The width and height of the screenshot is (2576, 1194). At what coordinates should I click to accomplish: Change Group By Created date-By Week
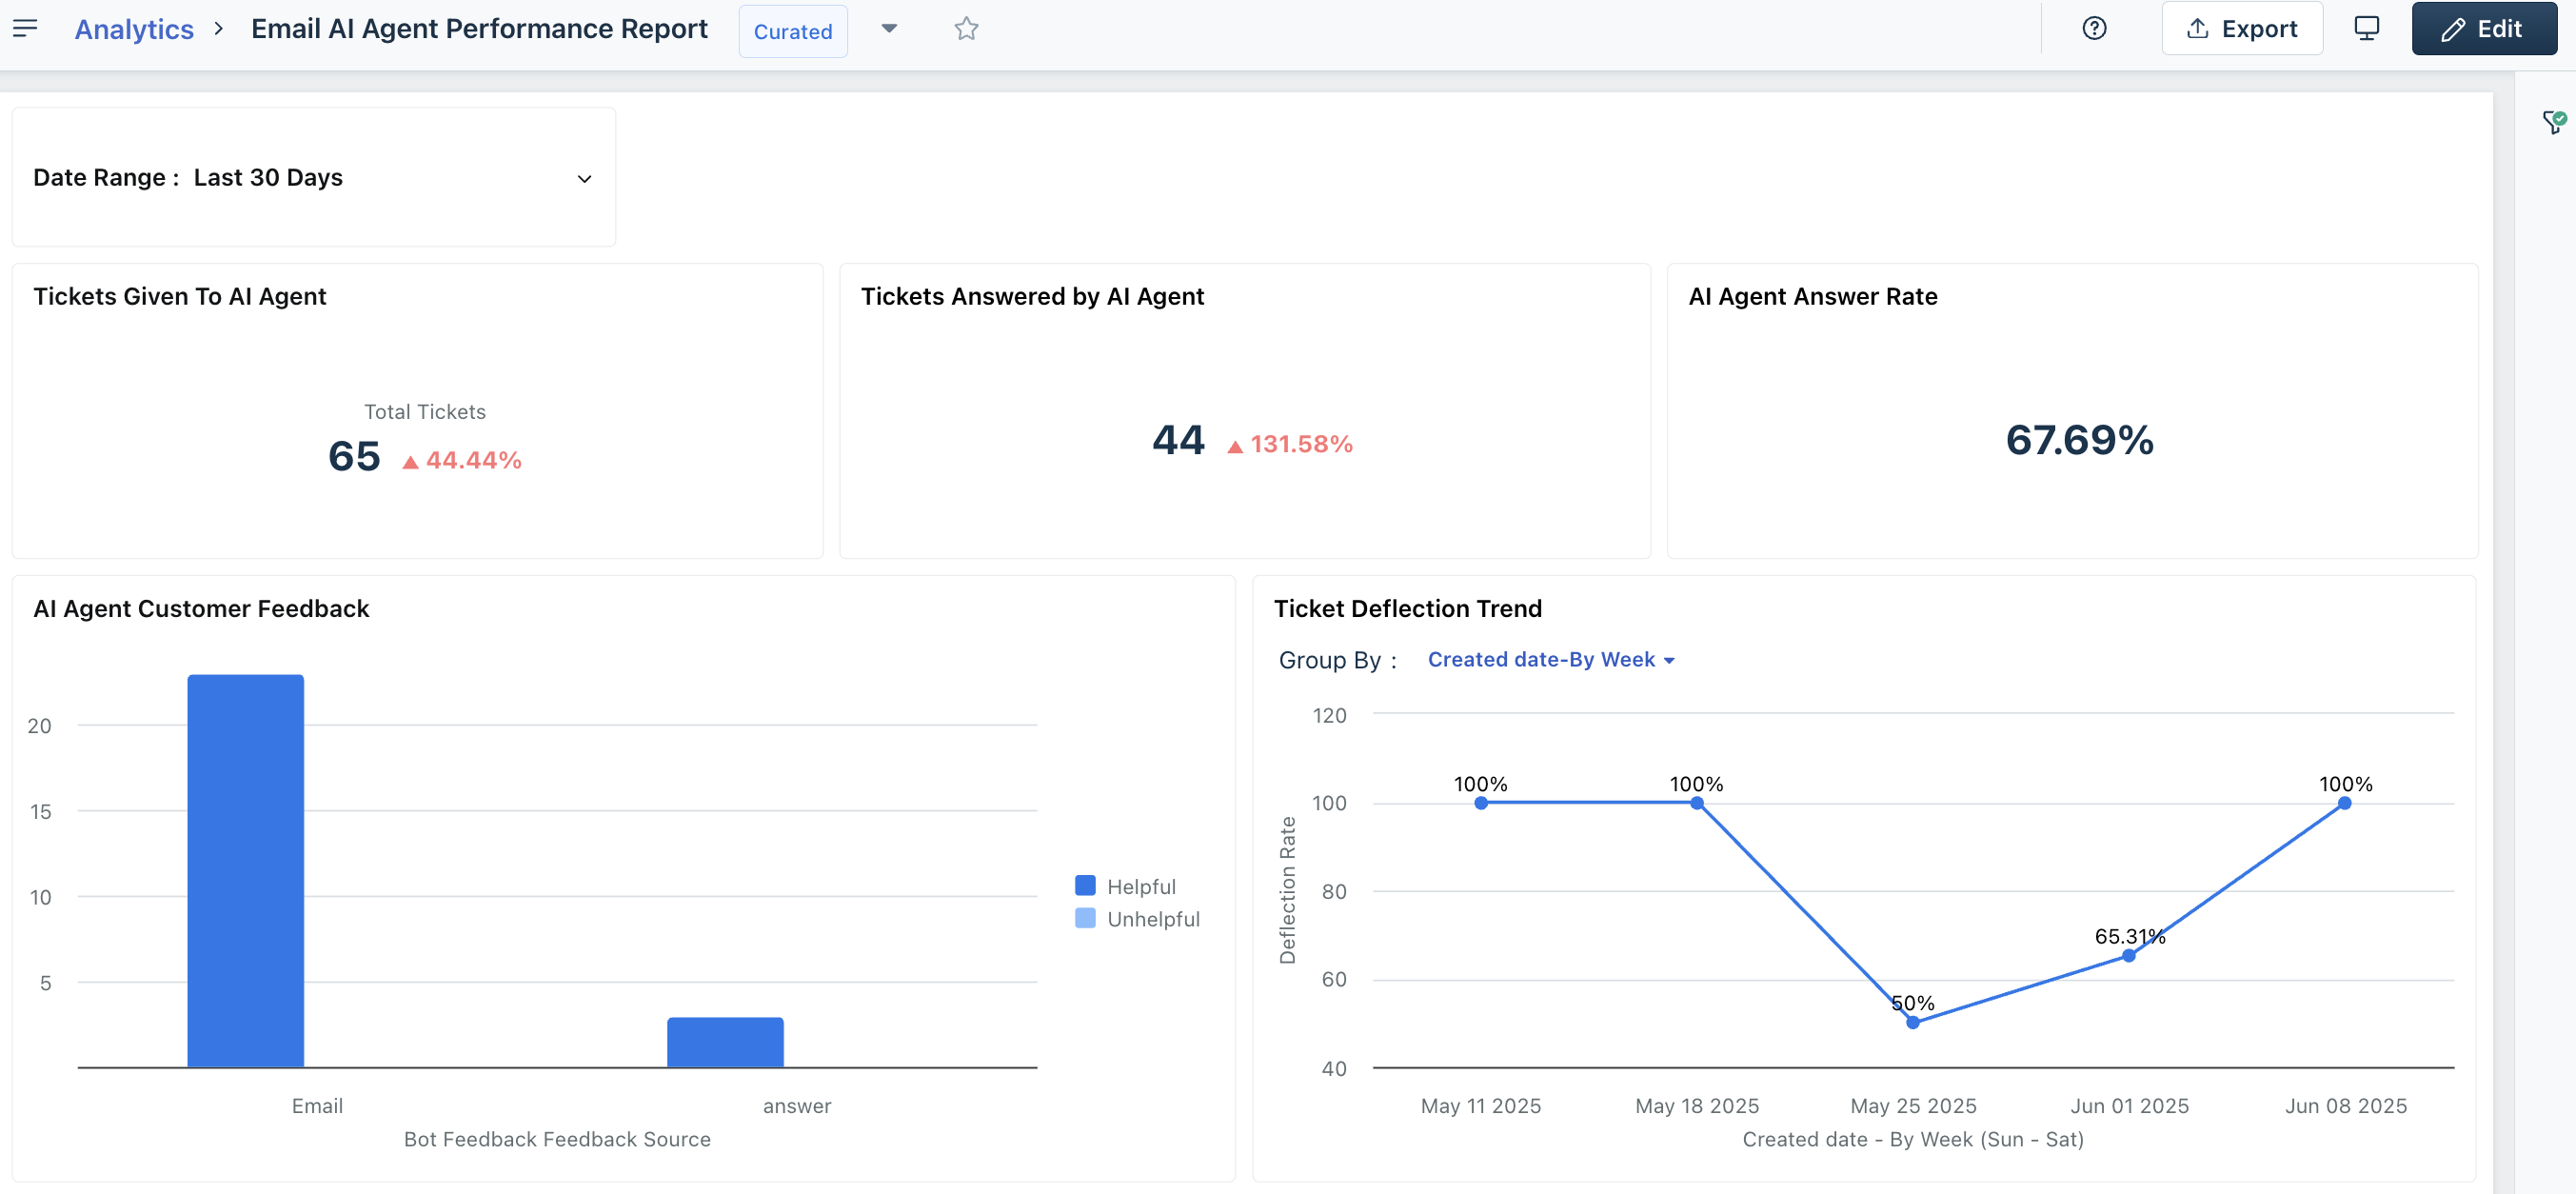(x=1549, y=659)
